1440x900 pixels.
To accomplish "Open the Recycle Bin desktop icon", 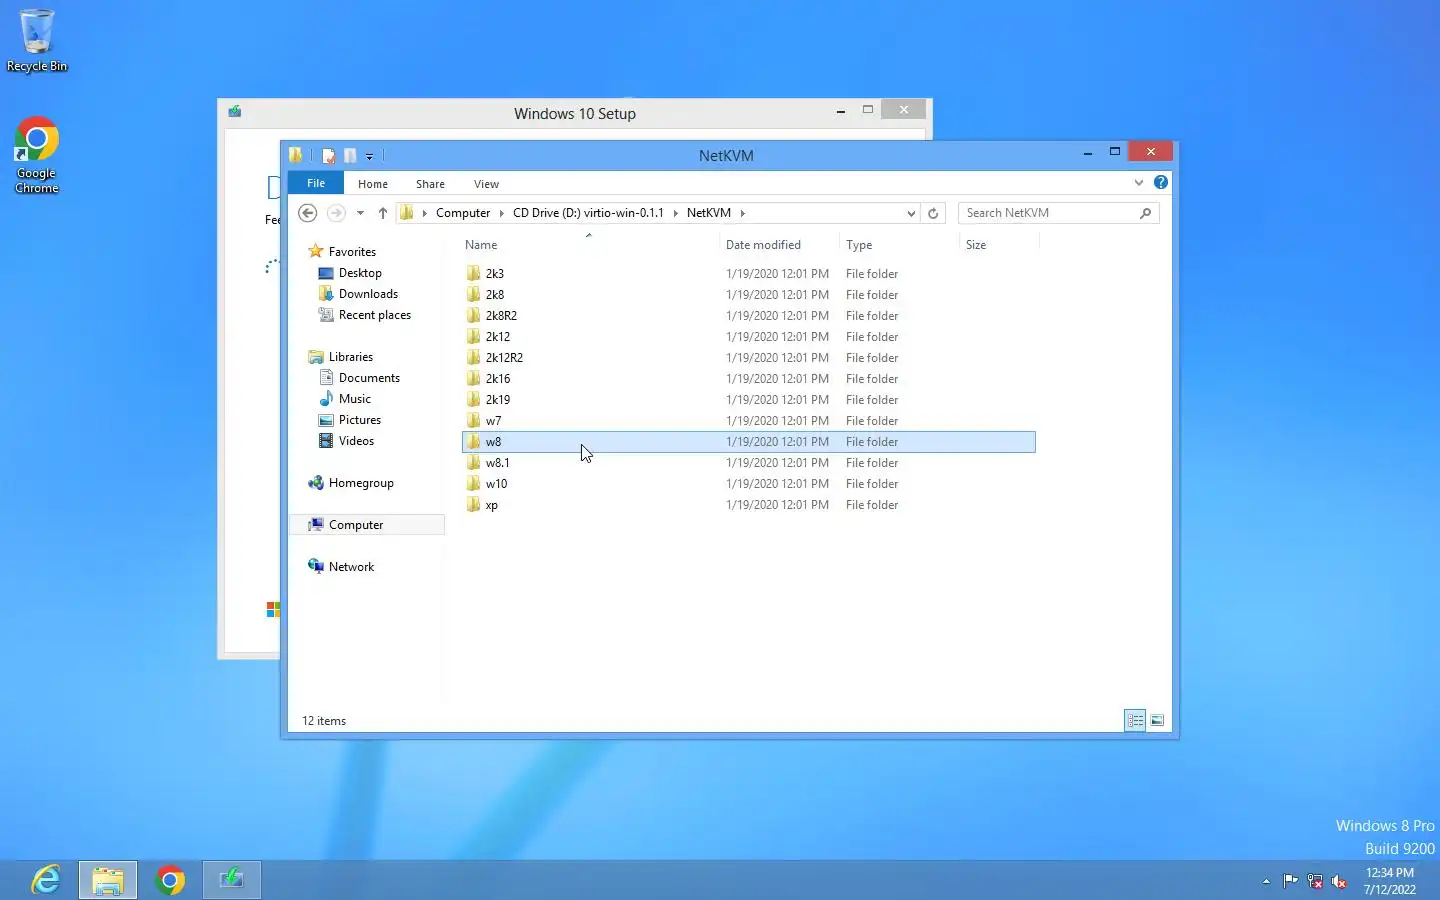I will [37, 40].
